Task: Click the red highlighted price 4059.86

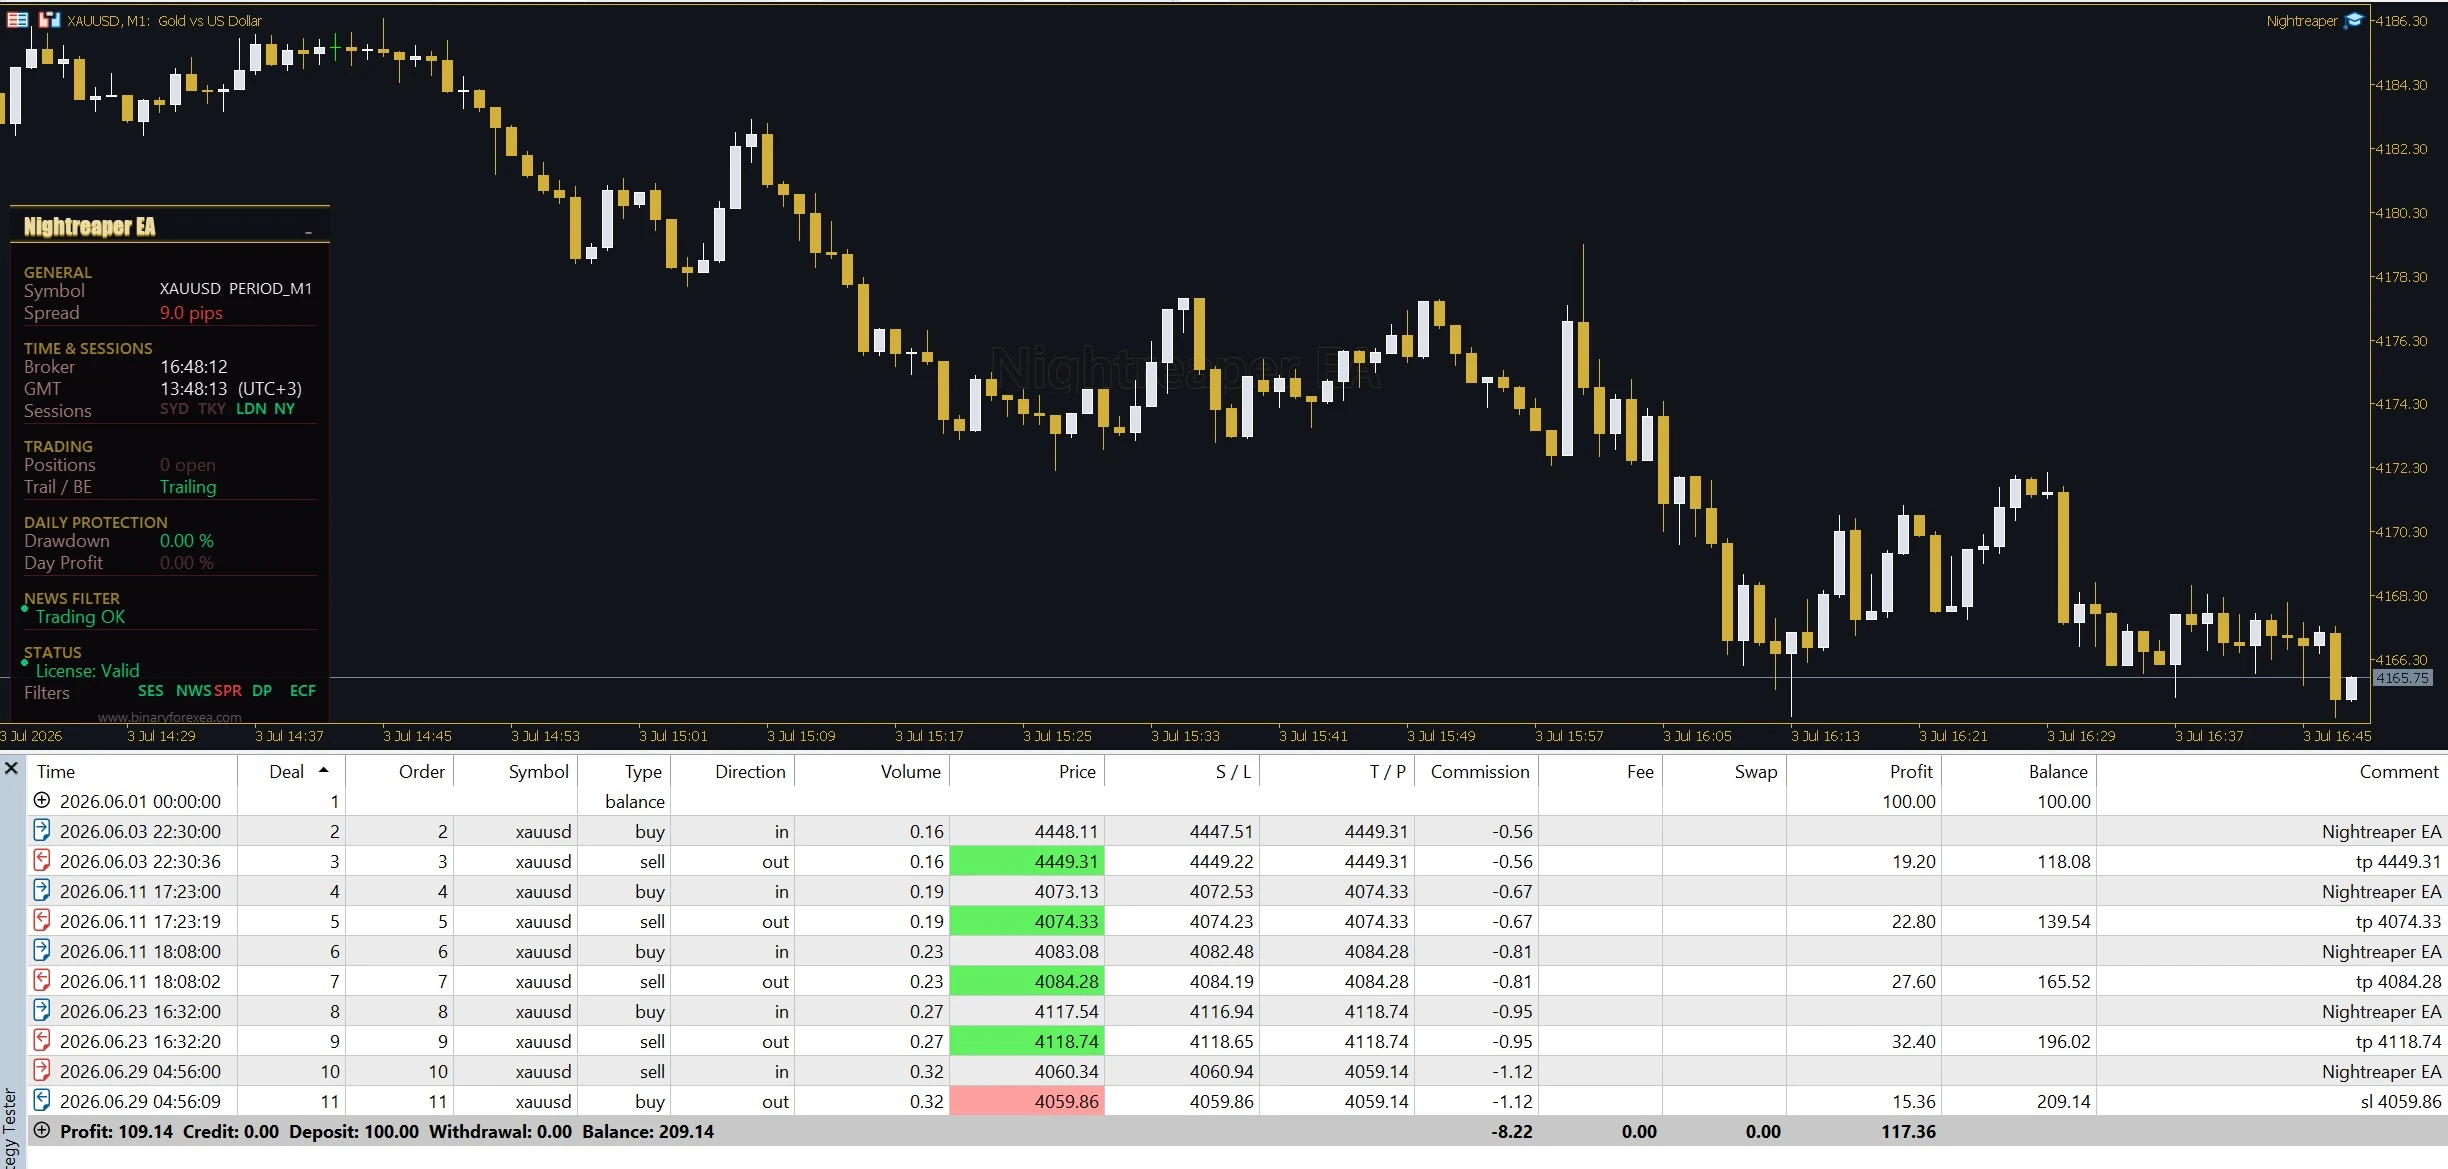Action: tap(1027, 1101)
